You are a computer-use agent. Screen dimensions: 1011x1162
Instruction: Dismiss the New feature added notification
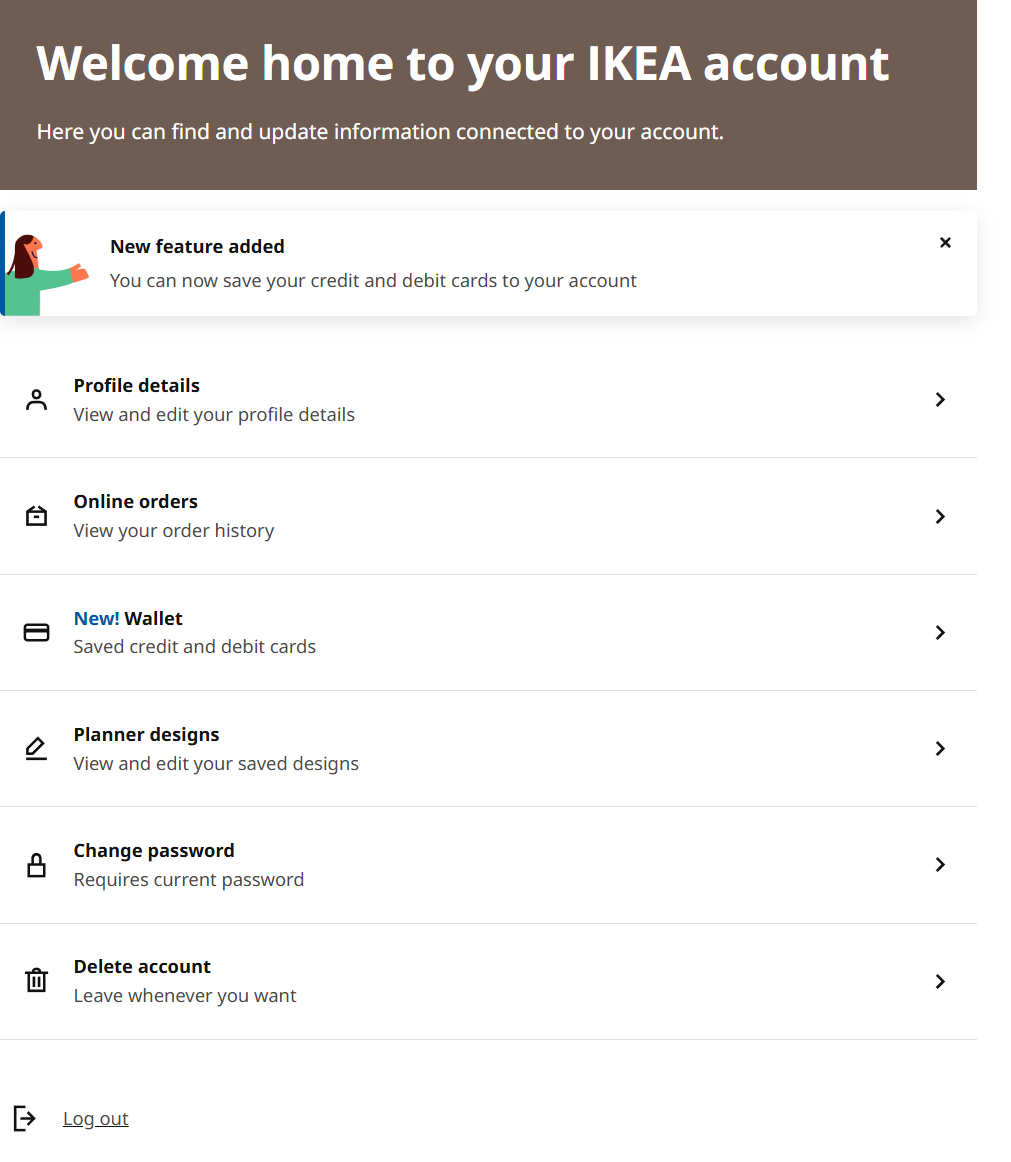[x=945, y=242]
